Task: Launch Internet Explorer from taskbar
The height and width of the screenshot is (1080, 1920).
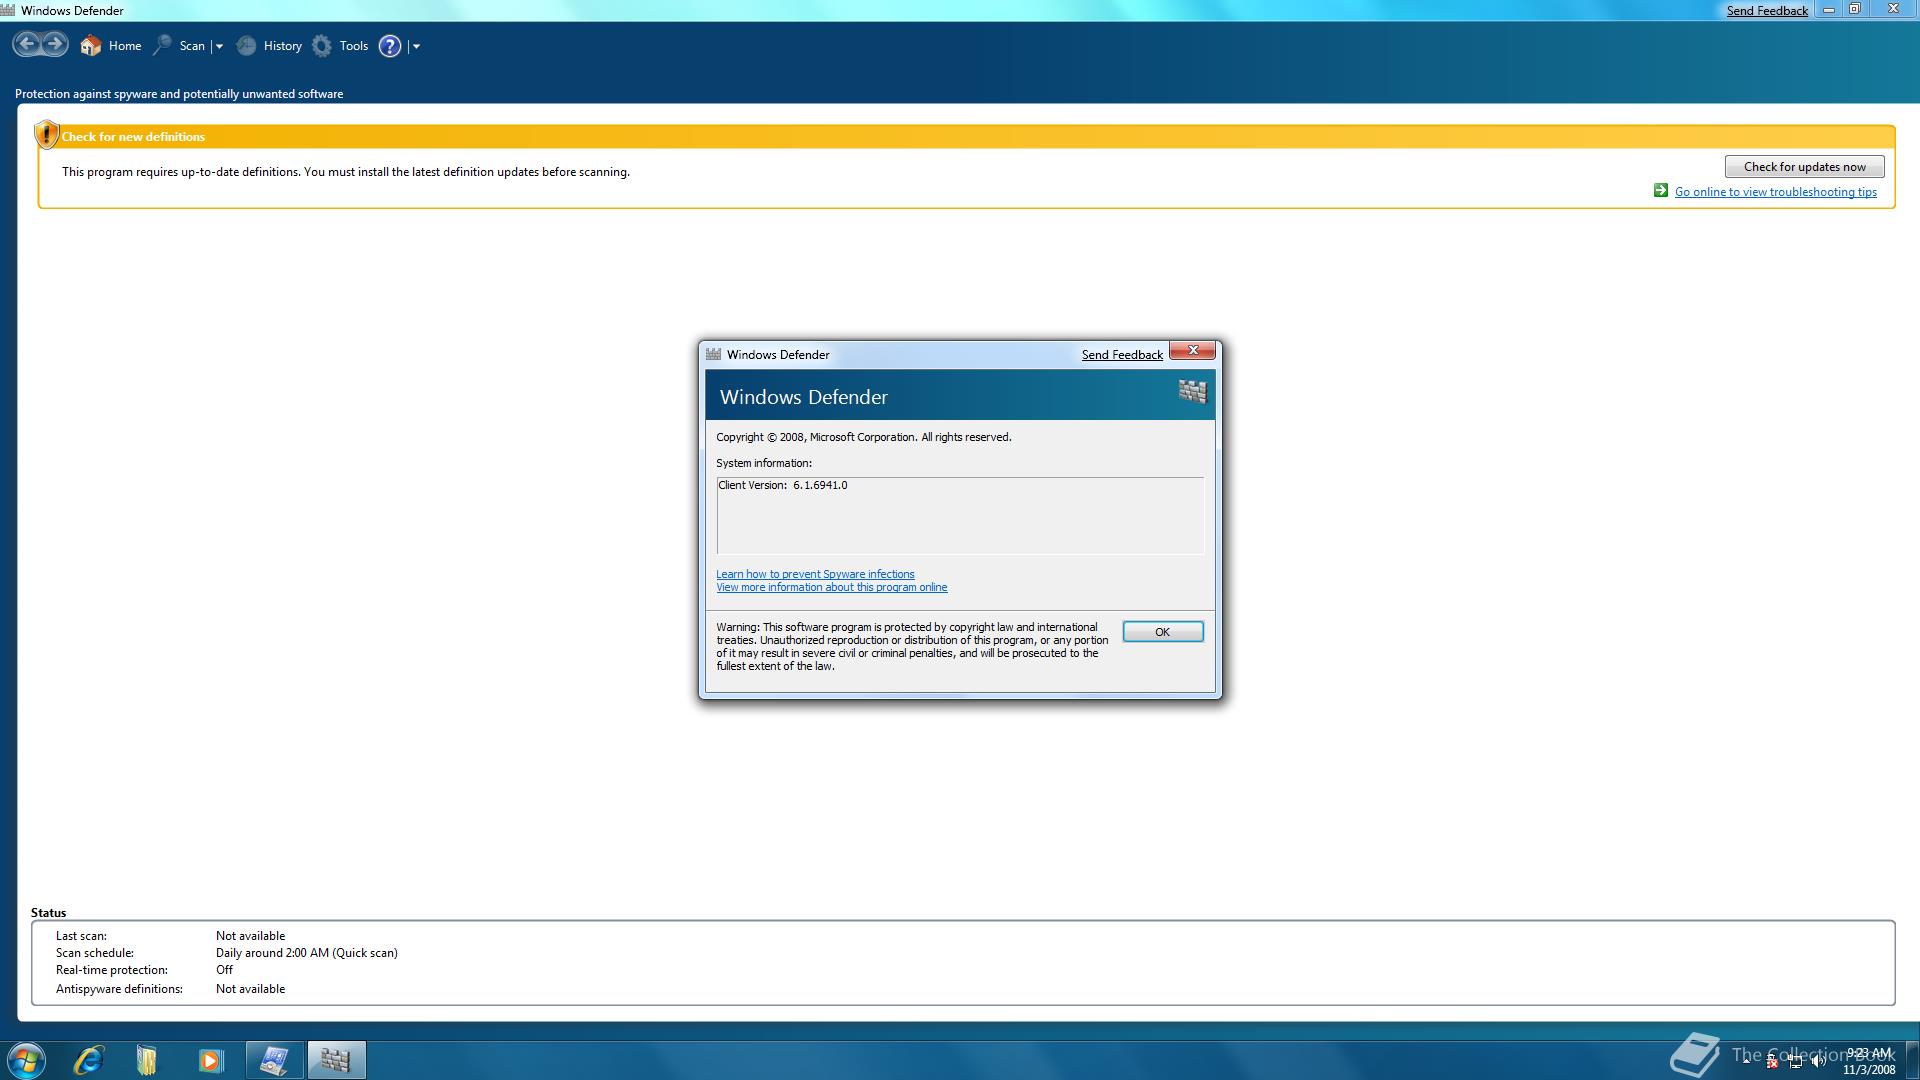Action: (x=89, y=1060)
